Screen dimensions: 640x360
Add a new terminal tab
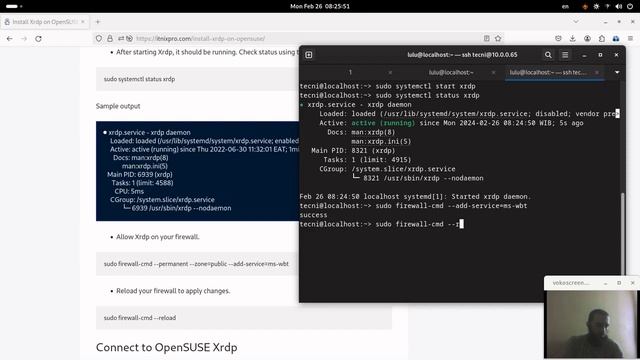pos(309,55)
